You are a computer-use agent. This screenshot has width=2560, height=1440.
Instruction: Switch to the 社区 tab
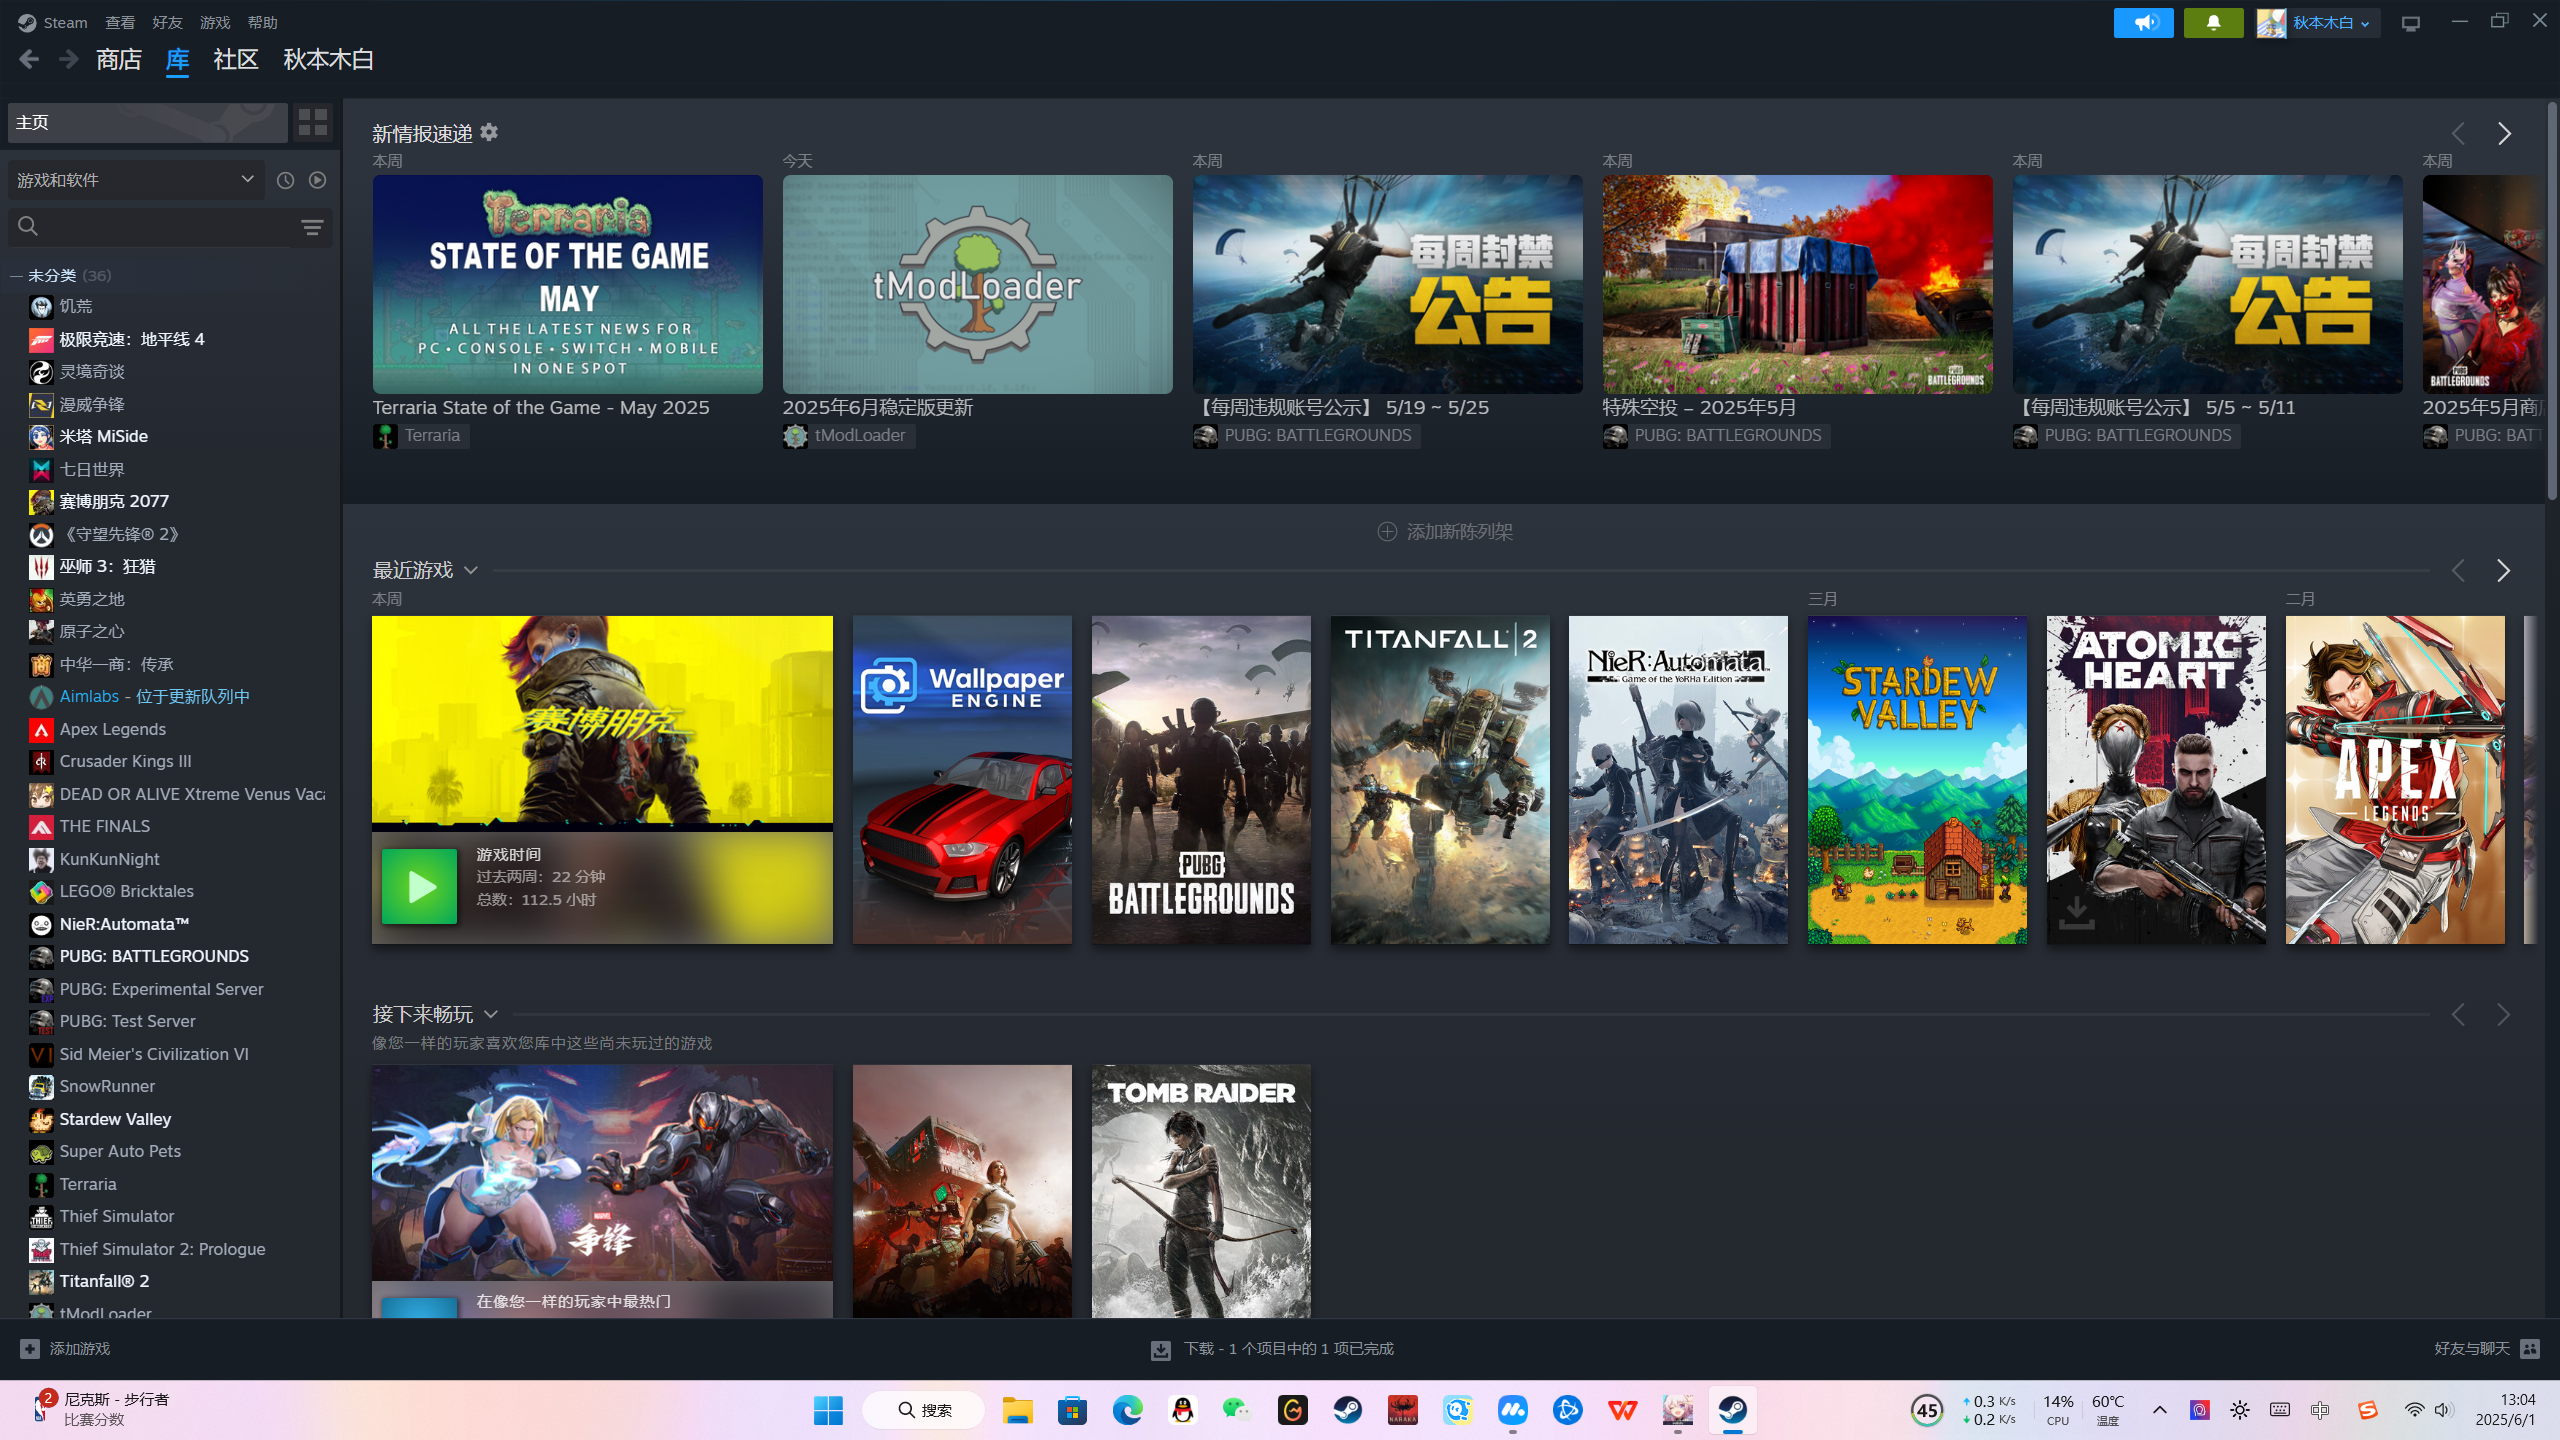pyautogui.click(x=236, y=60)
